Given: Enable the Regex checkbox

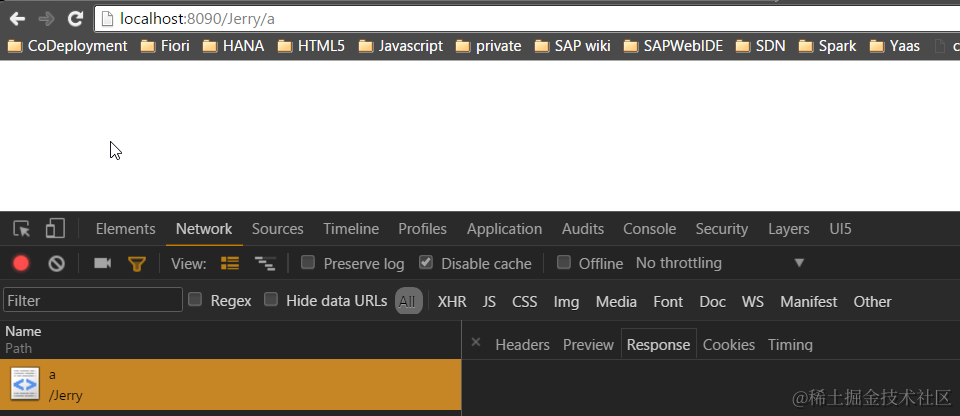Looking at the screenshot, I should coord(195,300).
